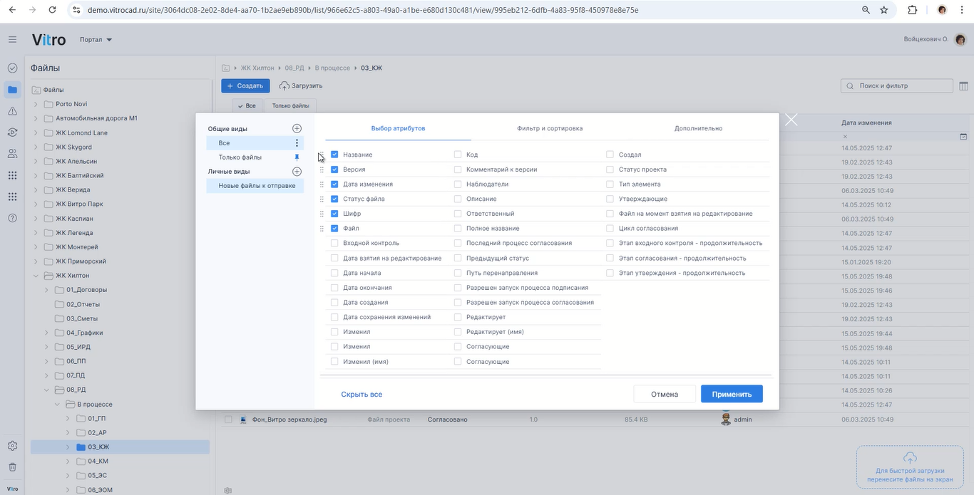Switch to the Фильтр и сортировка tab

549,129
